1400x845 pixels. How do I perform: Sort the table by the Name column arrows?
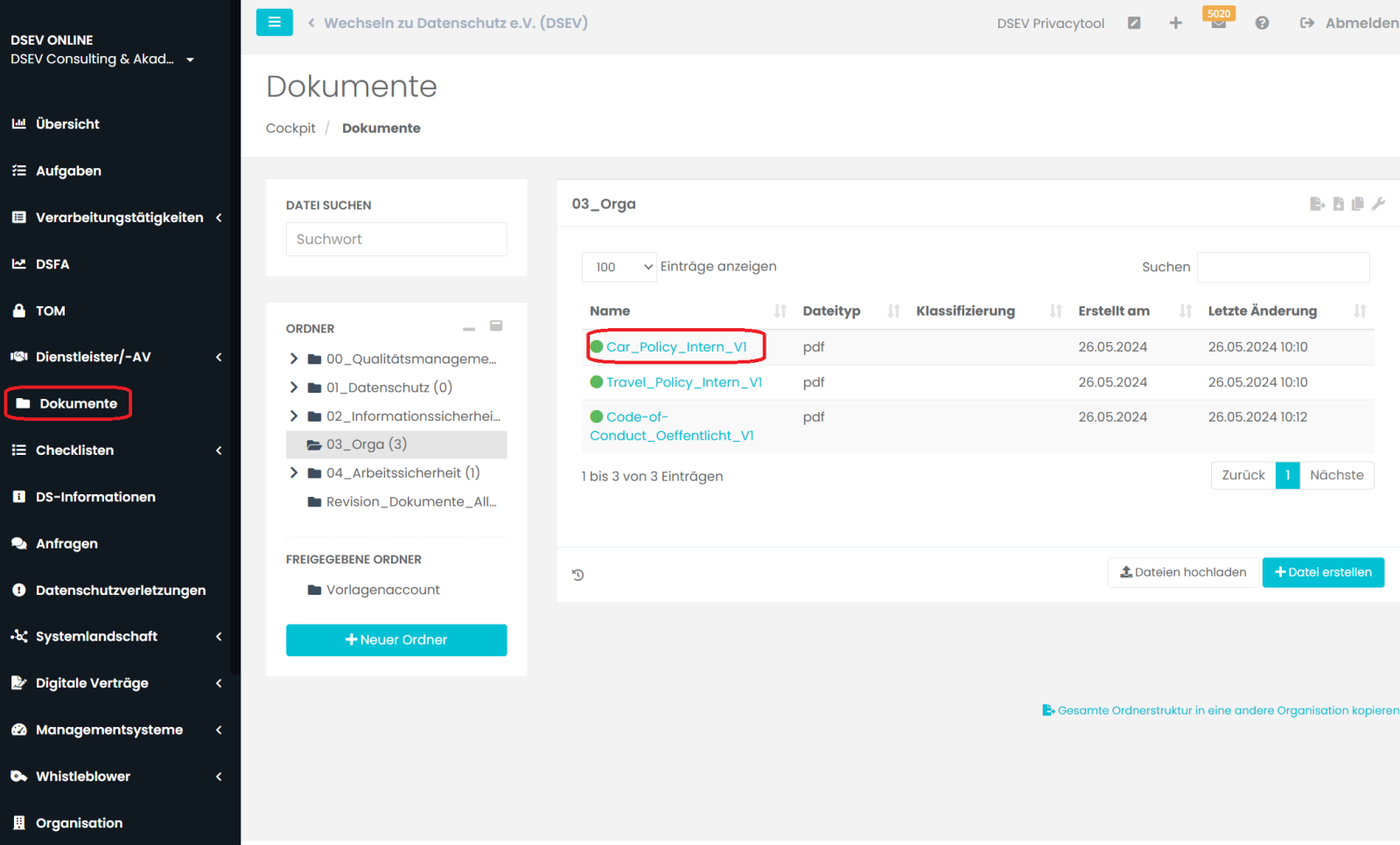[x=781, y=311]
